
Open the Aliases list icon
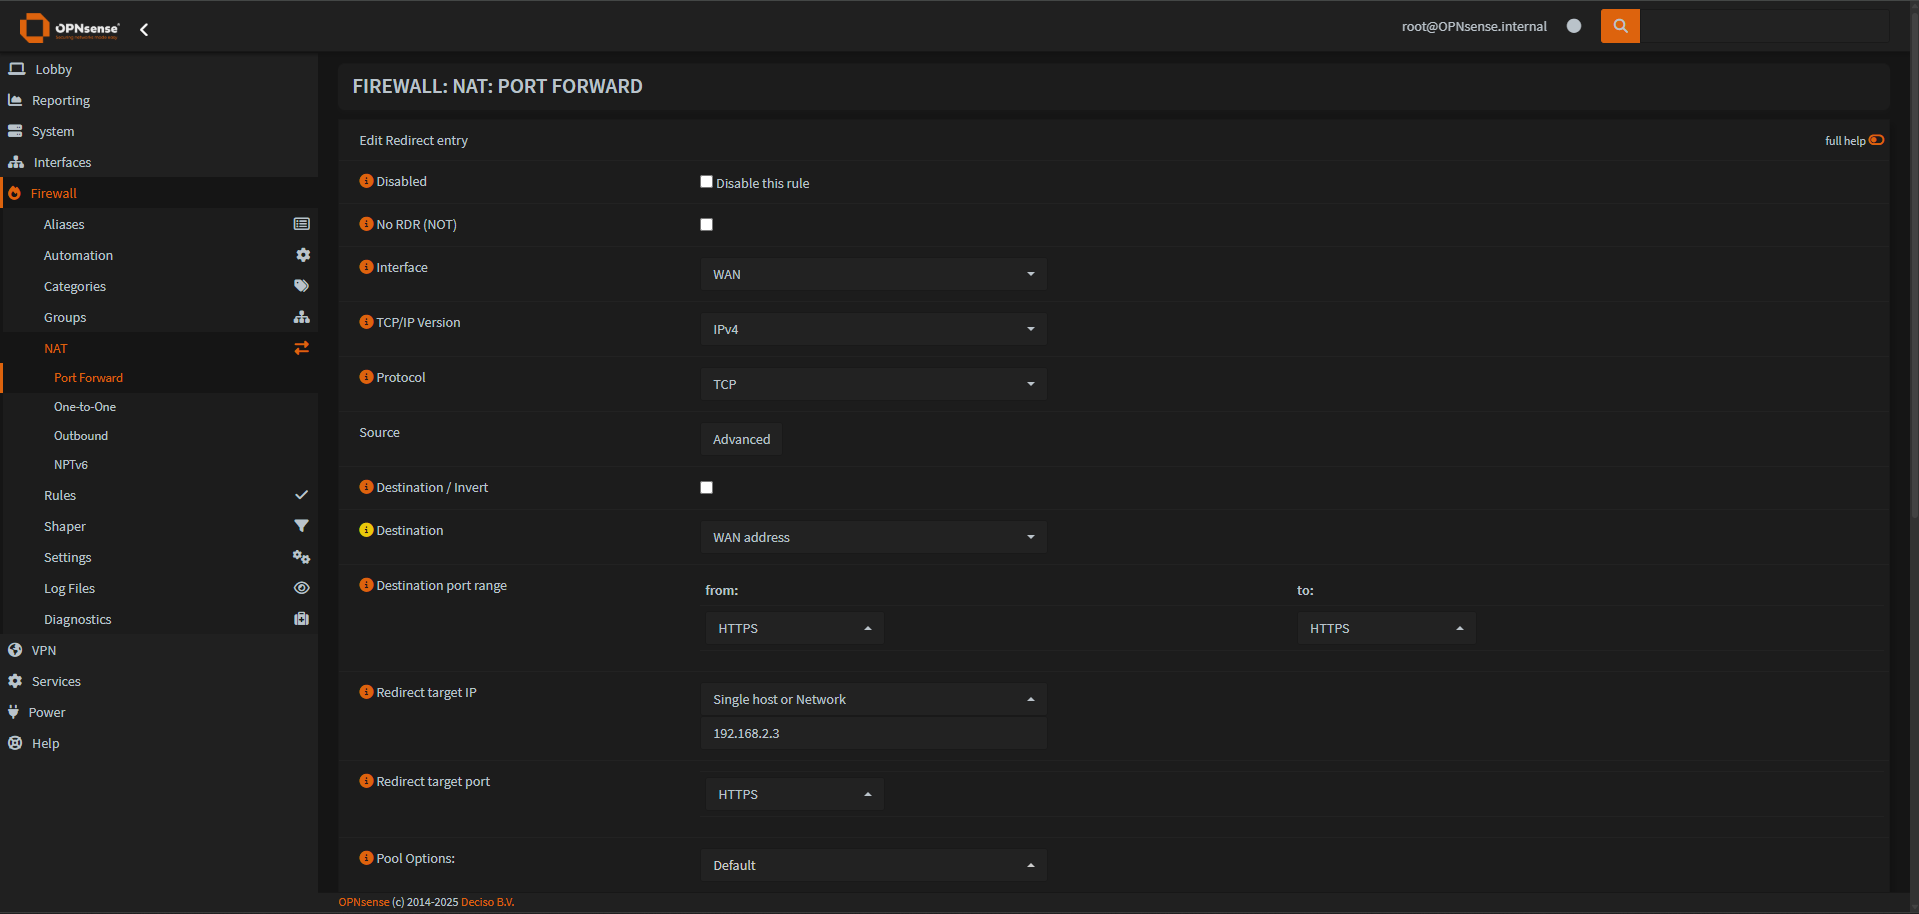click(301, 224)
